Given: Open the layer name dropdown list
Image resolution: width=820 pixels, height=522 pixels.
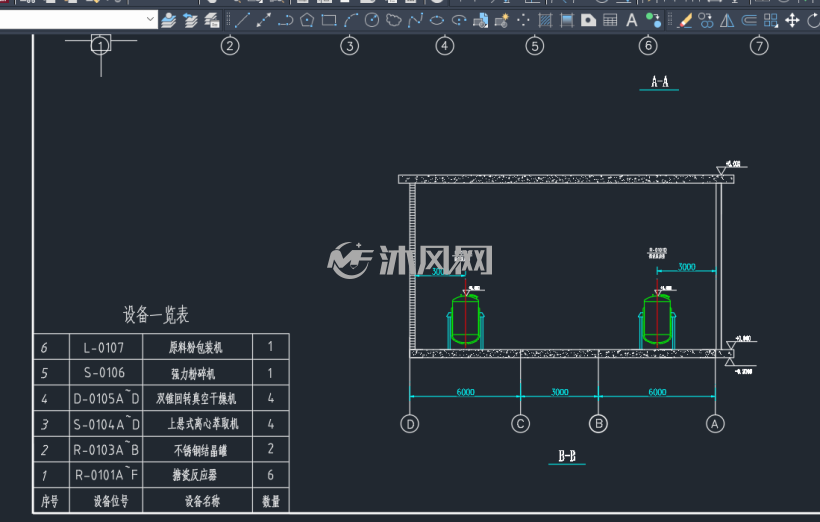Looking at the screenshot, I should (x=150, y=20).
